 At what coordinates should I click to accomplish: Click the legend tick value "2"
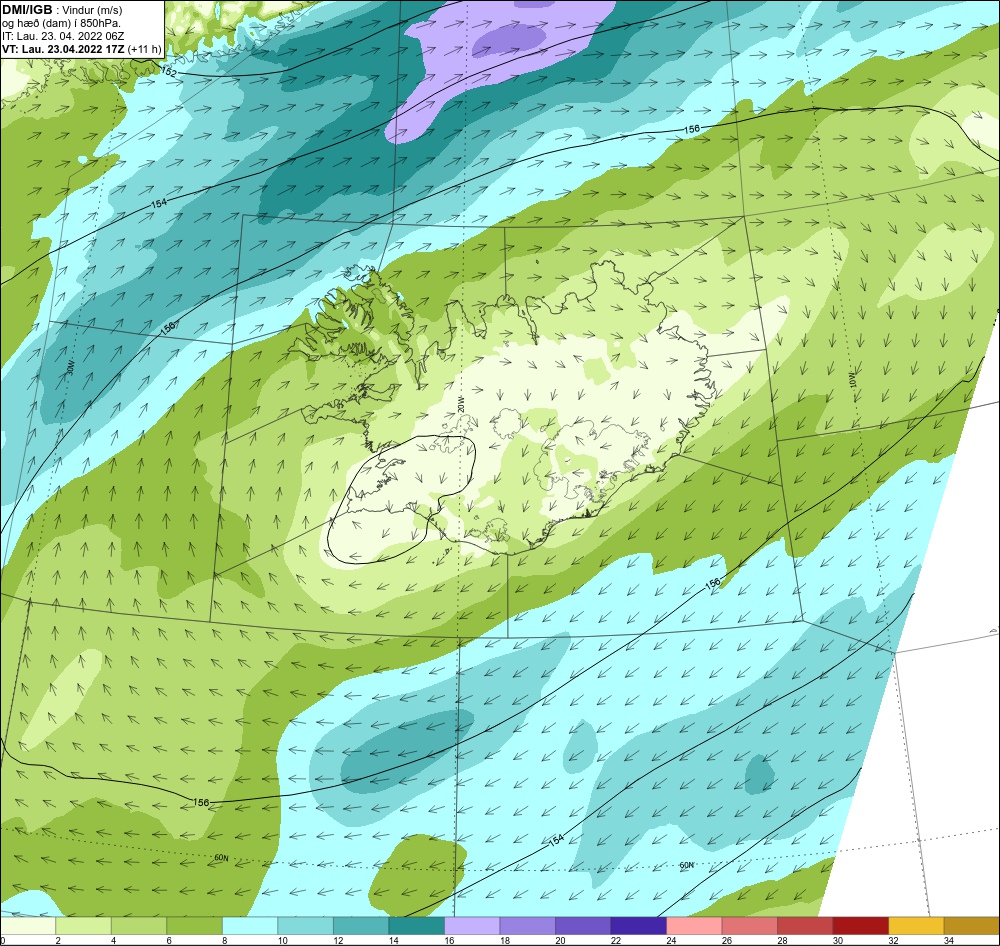[x=58, y=940]
